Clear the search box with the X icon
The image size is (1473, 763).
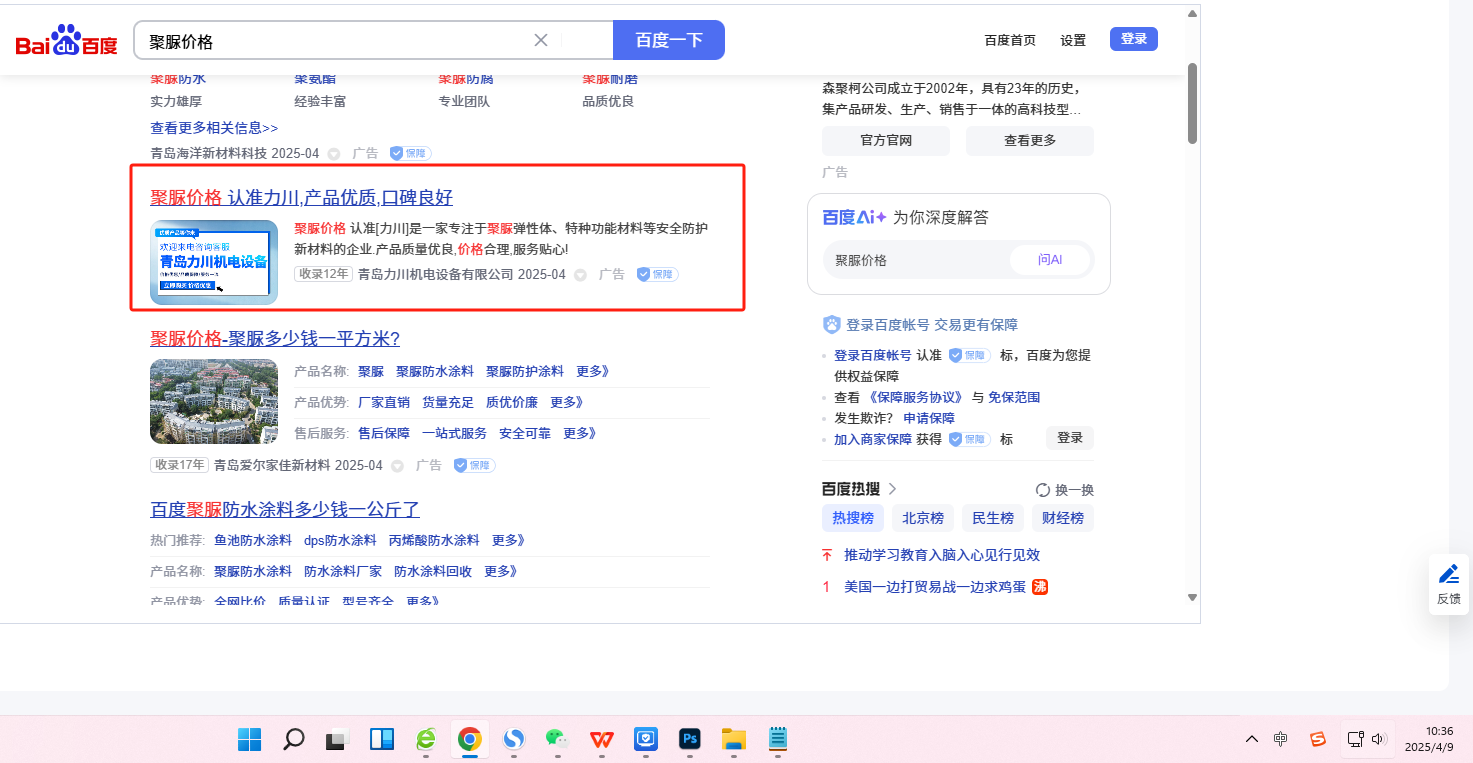541,40
